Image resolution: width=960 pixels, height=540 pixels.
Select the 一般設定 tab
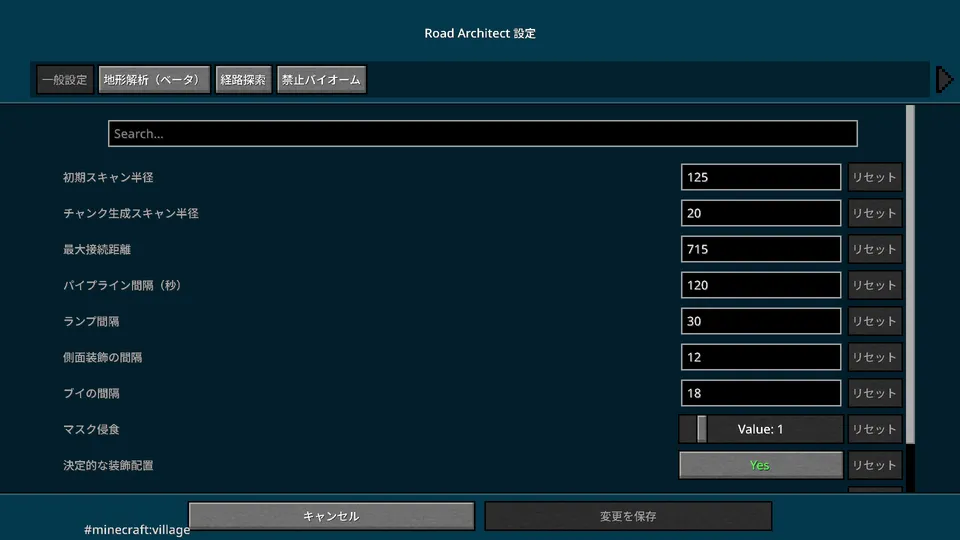[65, 80]
